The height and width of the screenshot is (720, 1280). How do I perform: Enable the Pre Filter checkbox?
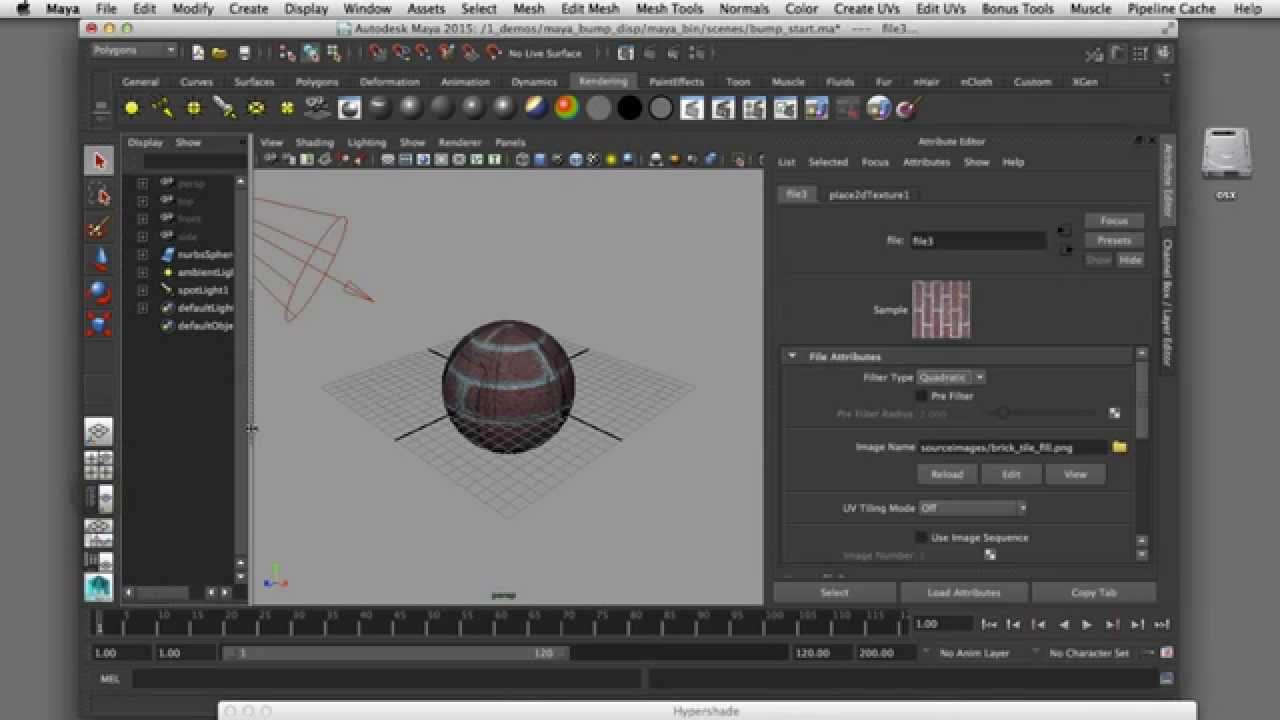click(x=921, y=396)
